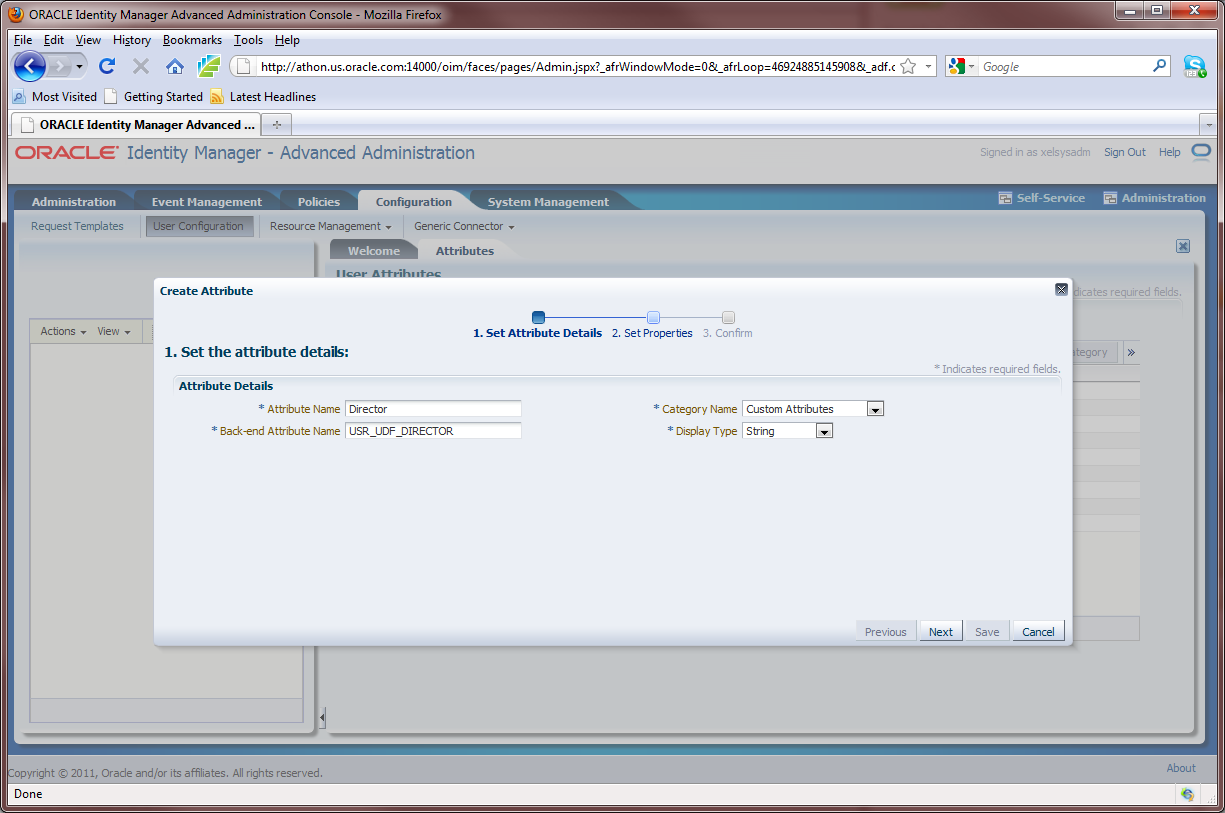Open the File menu
Image resolution: width=1225 pixels, height=813 pixels.
click(23, 40)
